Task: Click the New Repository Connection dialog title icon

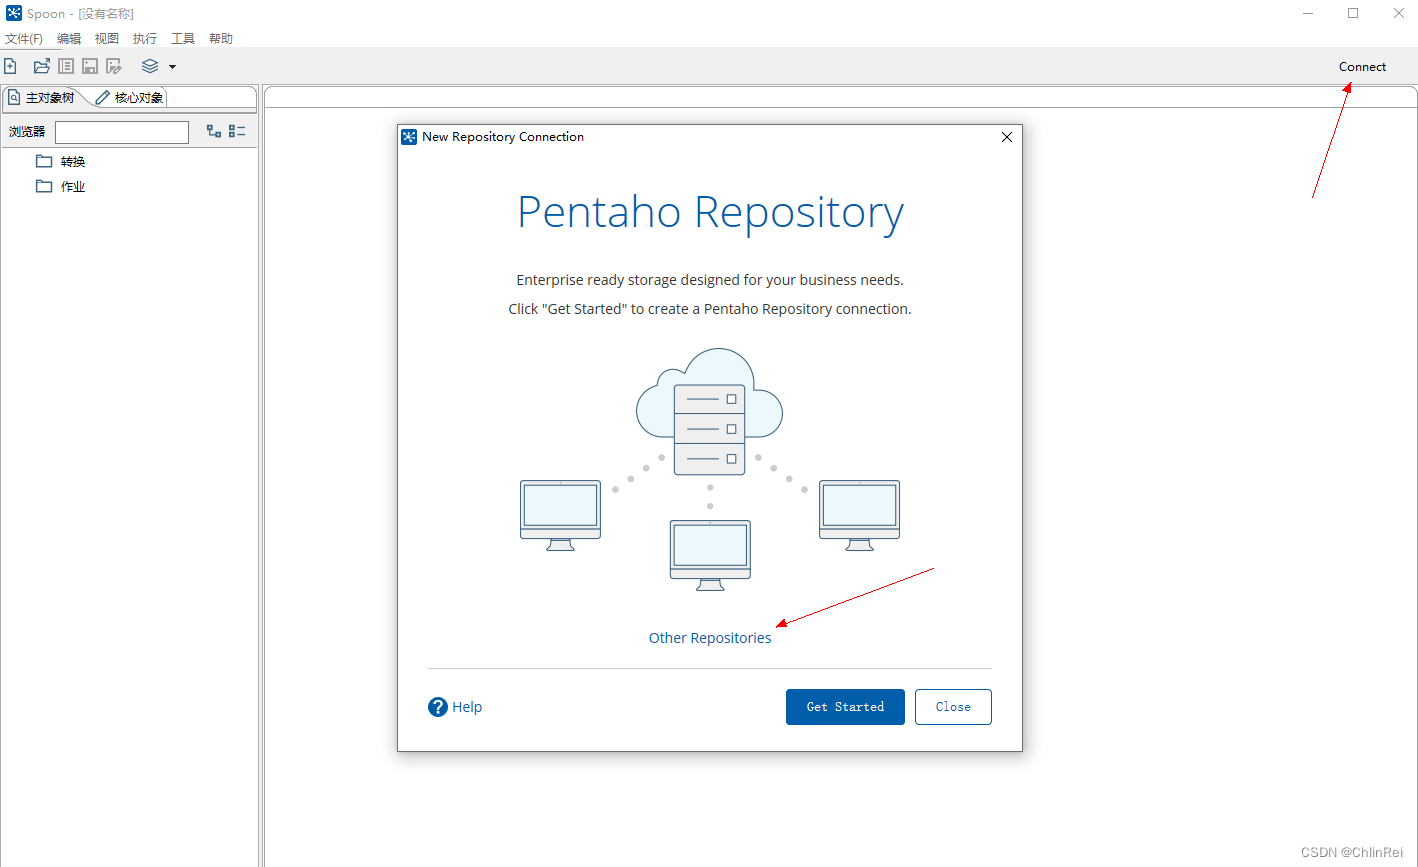Action: tap(409, 137)
